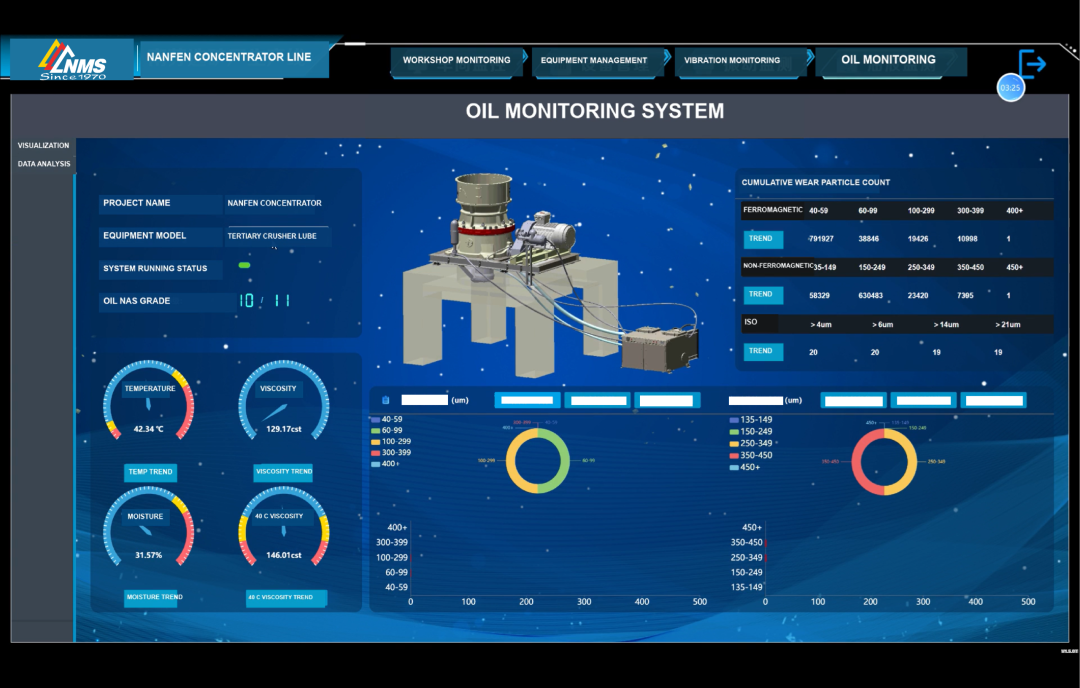1080x688 pixels.
Task: Select Data Analysis in the sidebar
Action: click(x=44, y=164)
